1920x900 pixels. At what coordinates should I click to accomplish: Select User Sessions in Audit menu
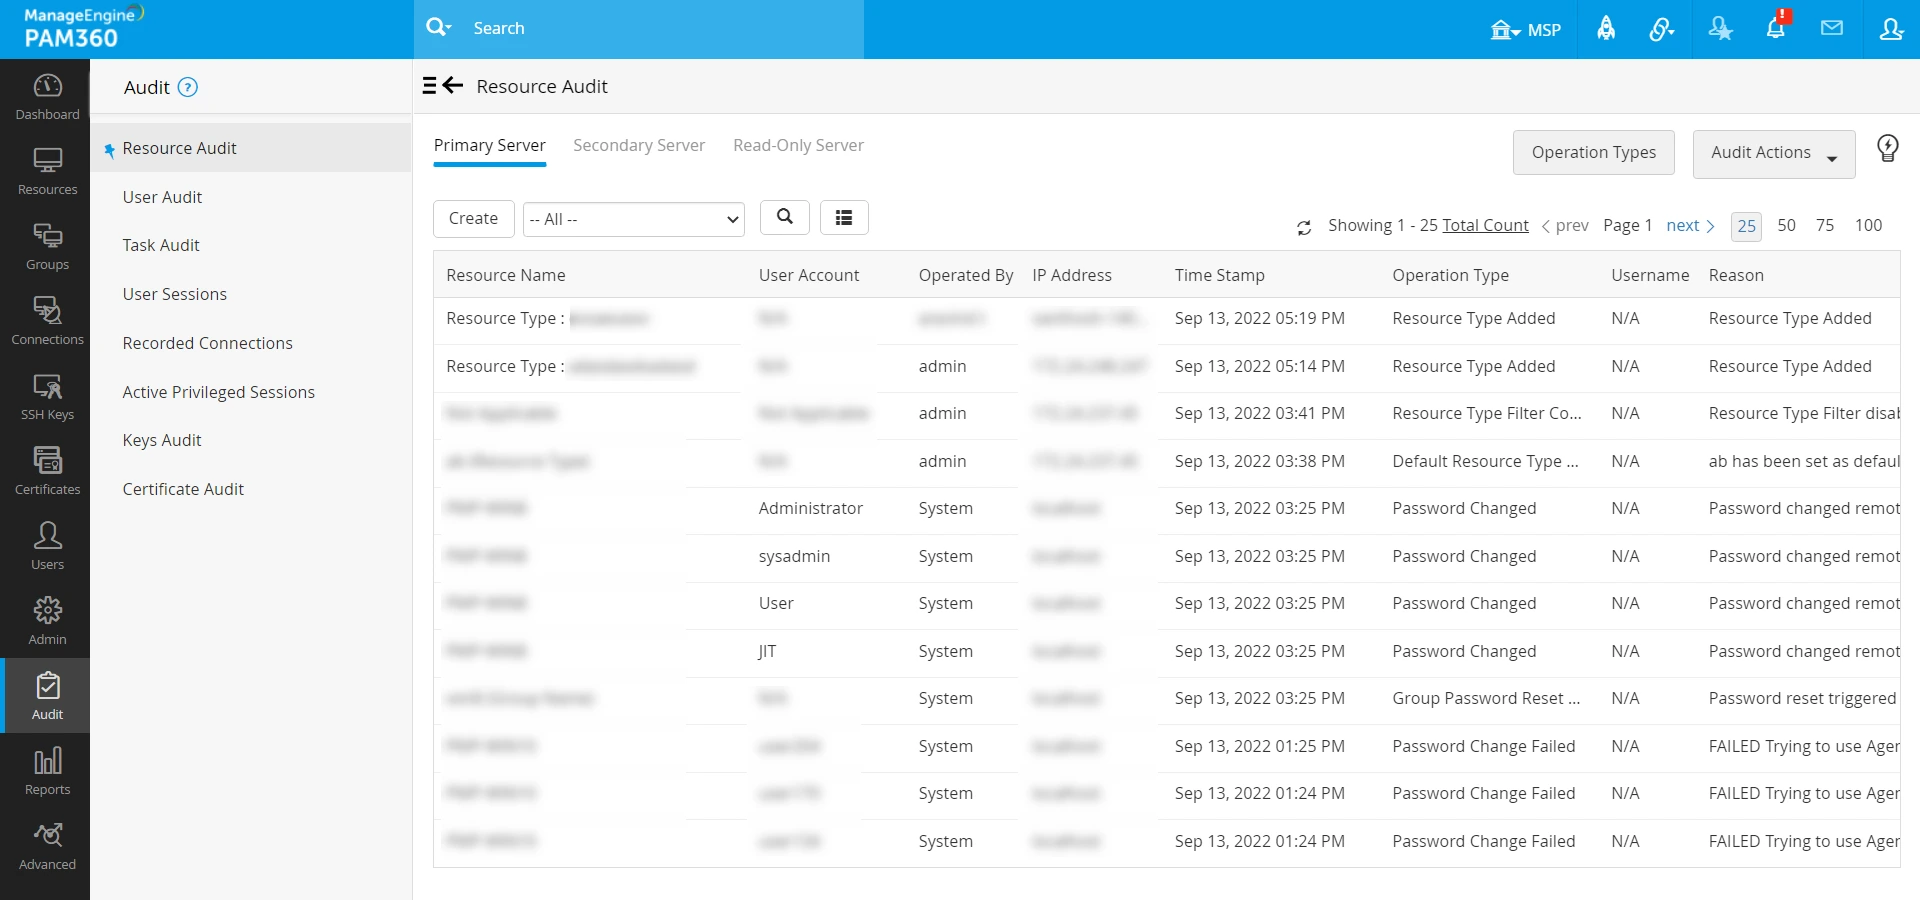(x=175, y=294)
